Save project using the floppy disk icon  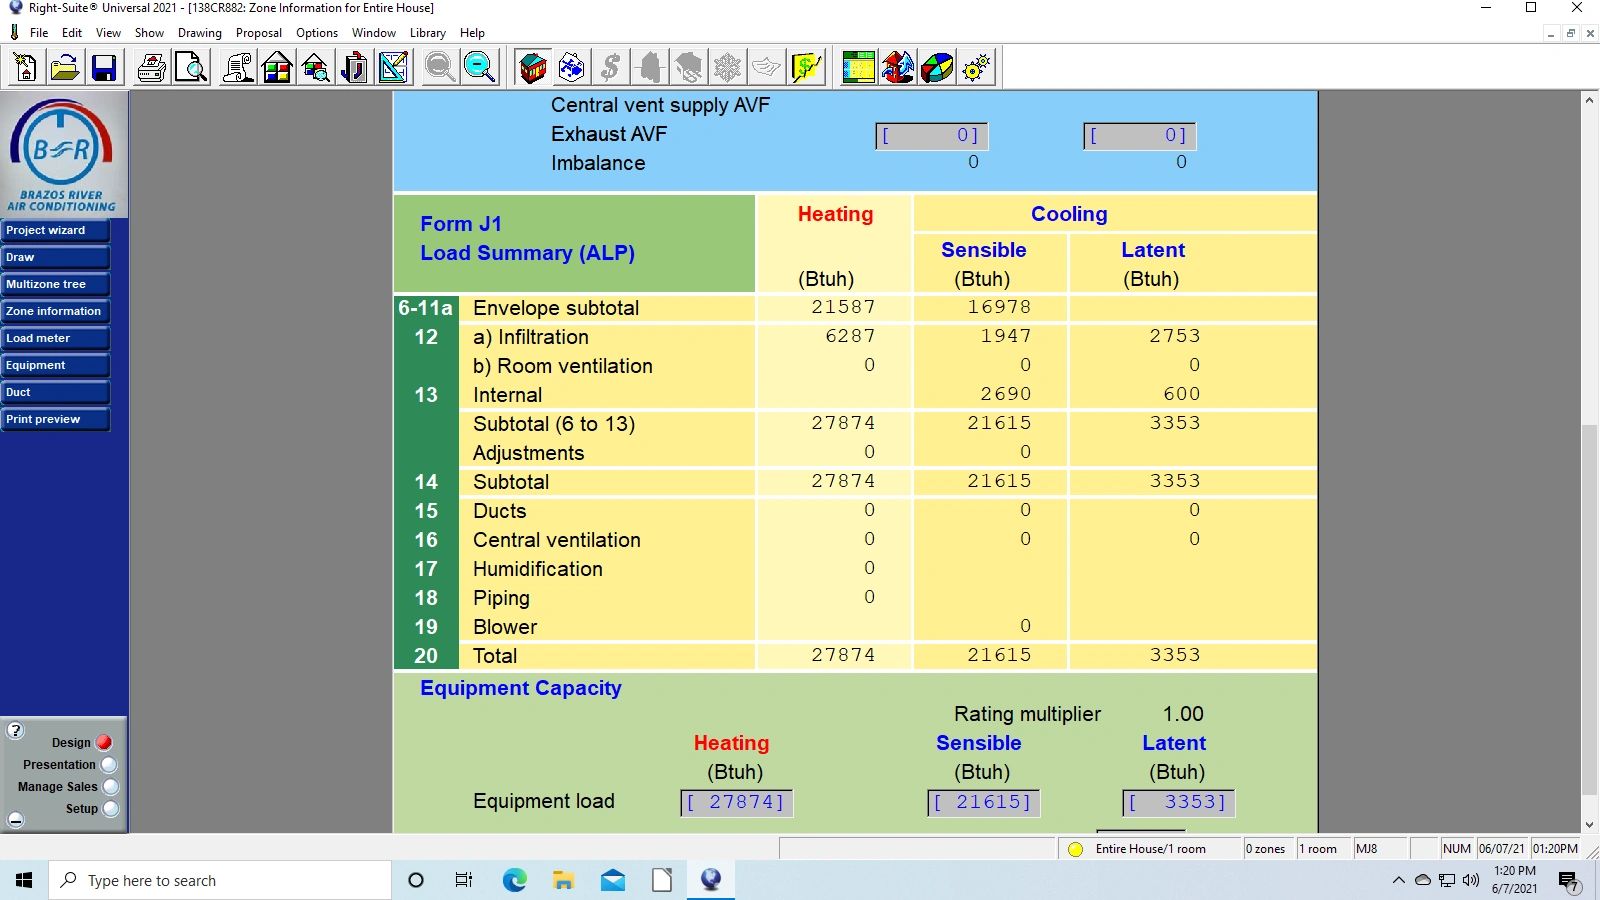click(x=104, y=68)
